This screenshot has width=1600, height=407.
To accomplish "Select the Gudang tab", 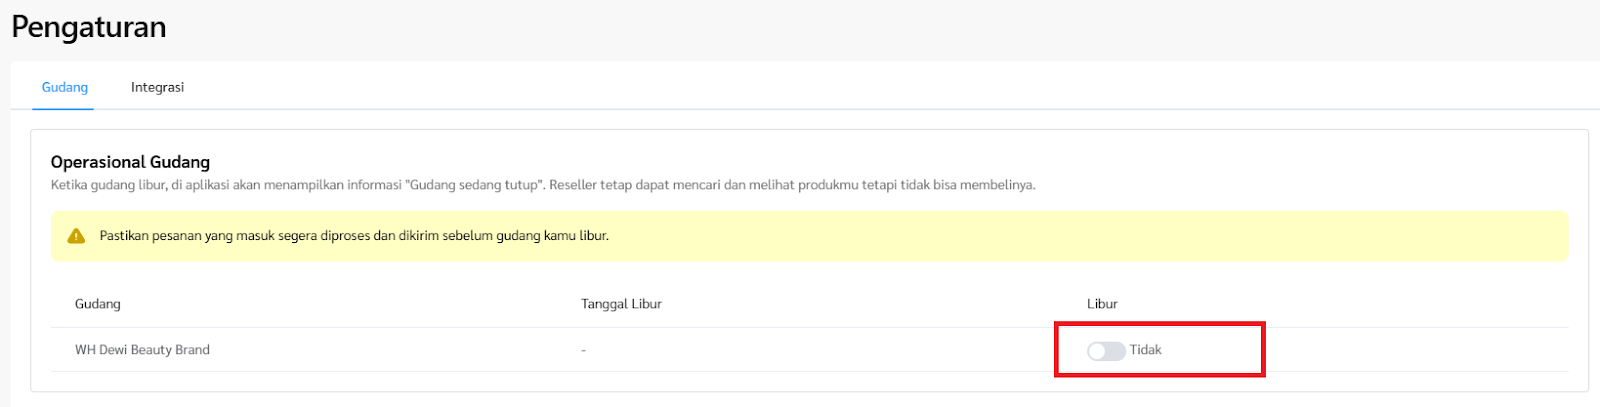I will click(x=65, y=87).
